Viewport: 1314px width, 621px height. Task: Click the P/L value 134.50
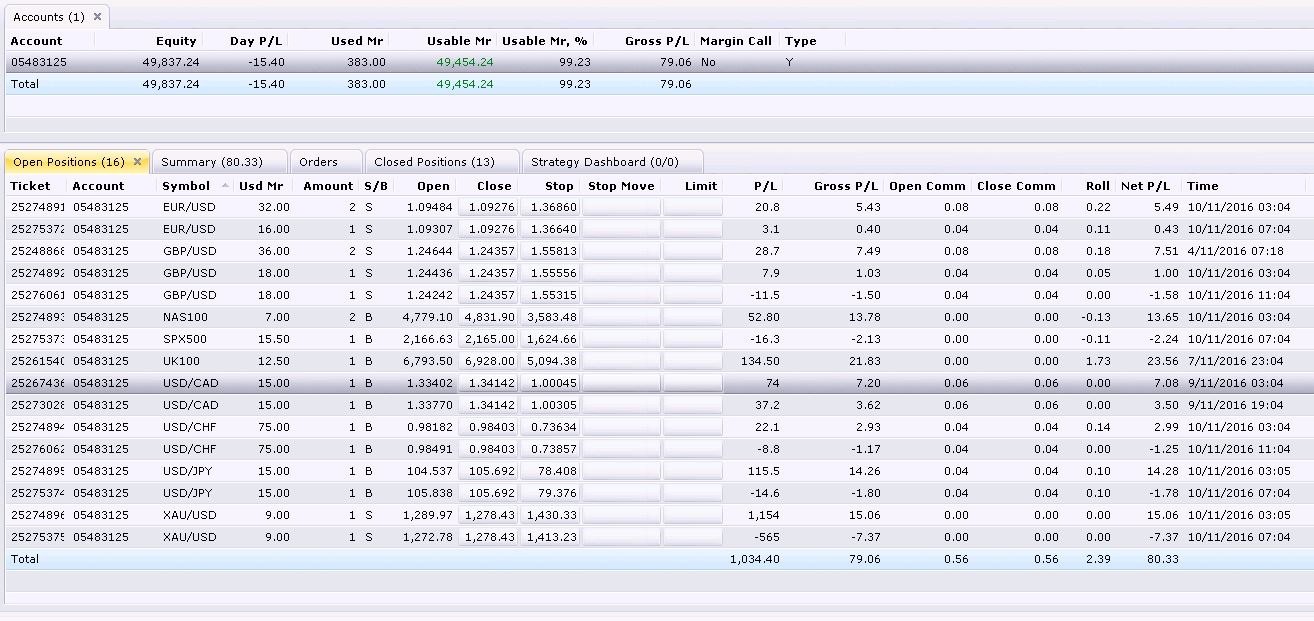coord(761,361)
